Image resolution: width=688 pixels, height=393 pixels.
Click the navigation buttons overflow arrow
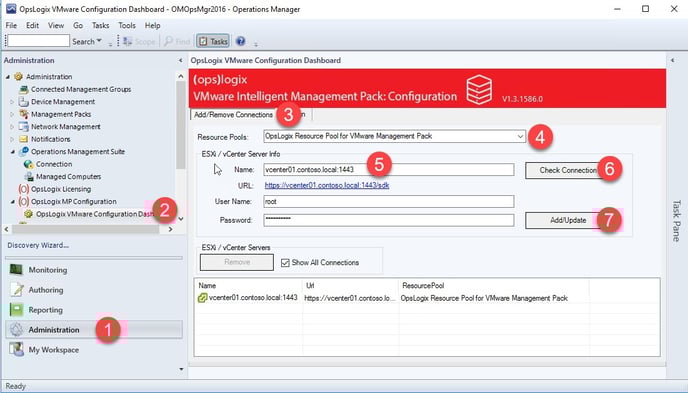(x=181, y=369)
